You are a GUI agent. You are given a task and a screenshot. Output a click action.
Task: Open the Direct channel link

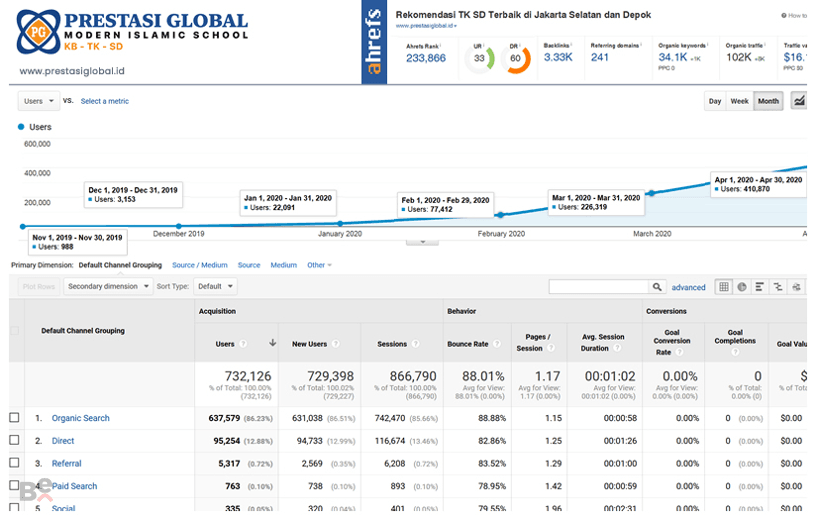pyautogui.click(x=63, y=441)
